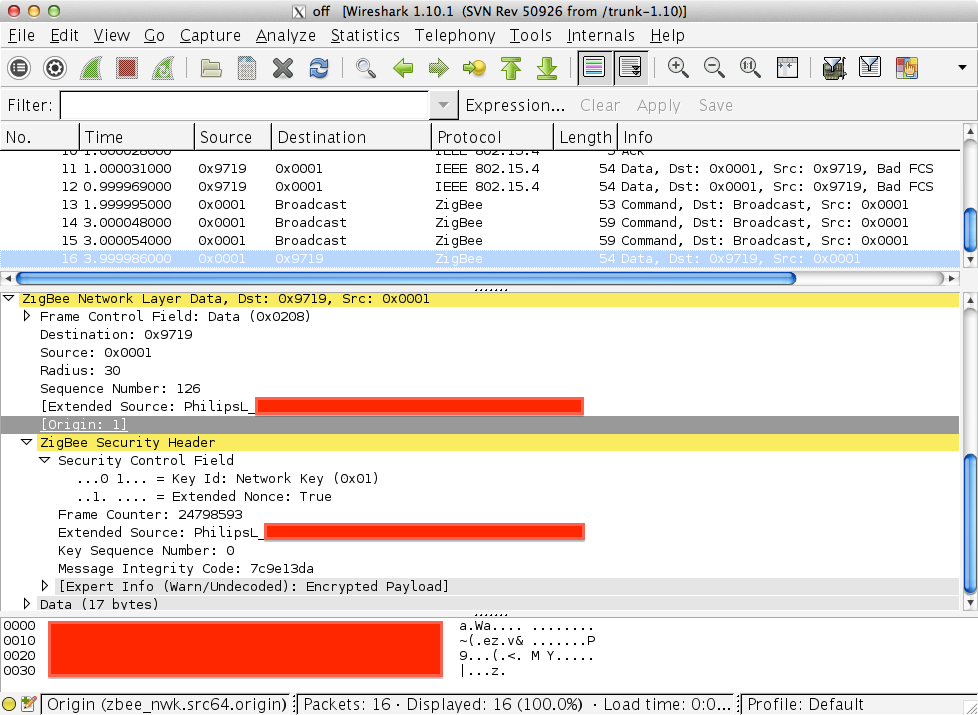978x715 pixels.
Task: Click the Expression... button
Action: [x=515, y=105]
